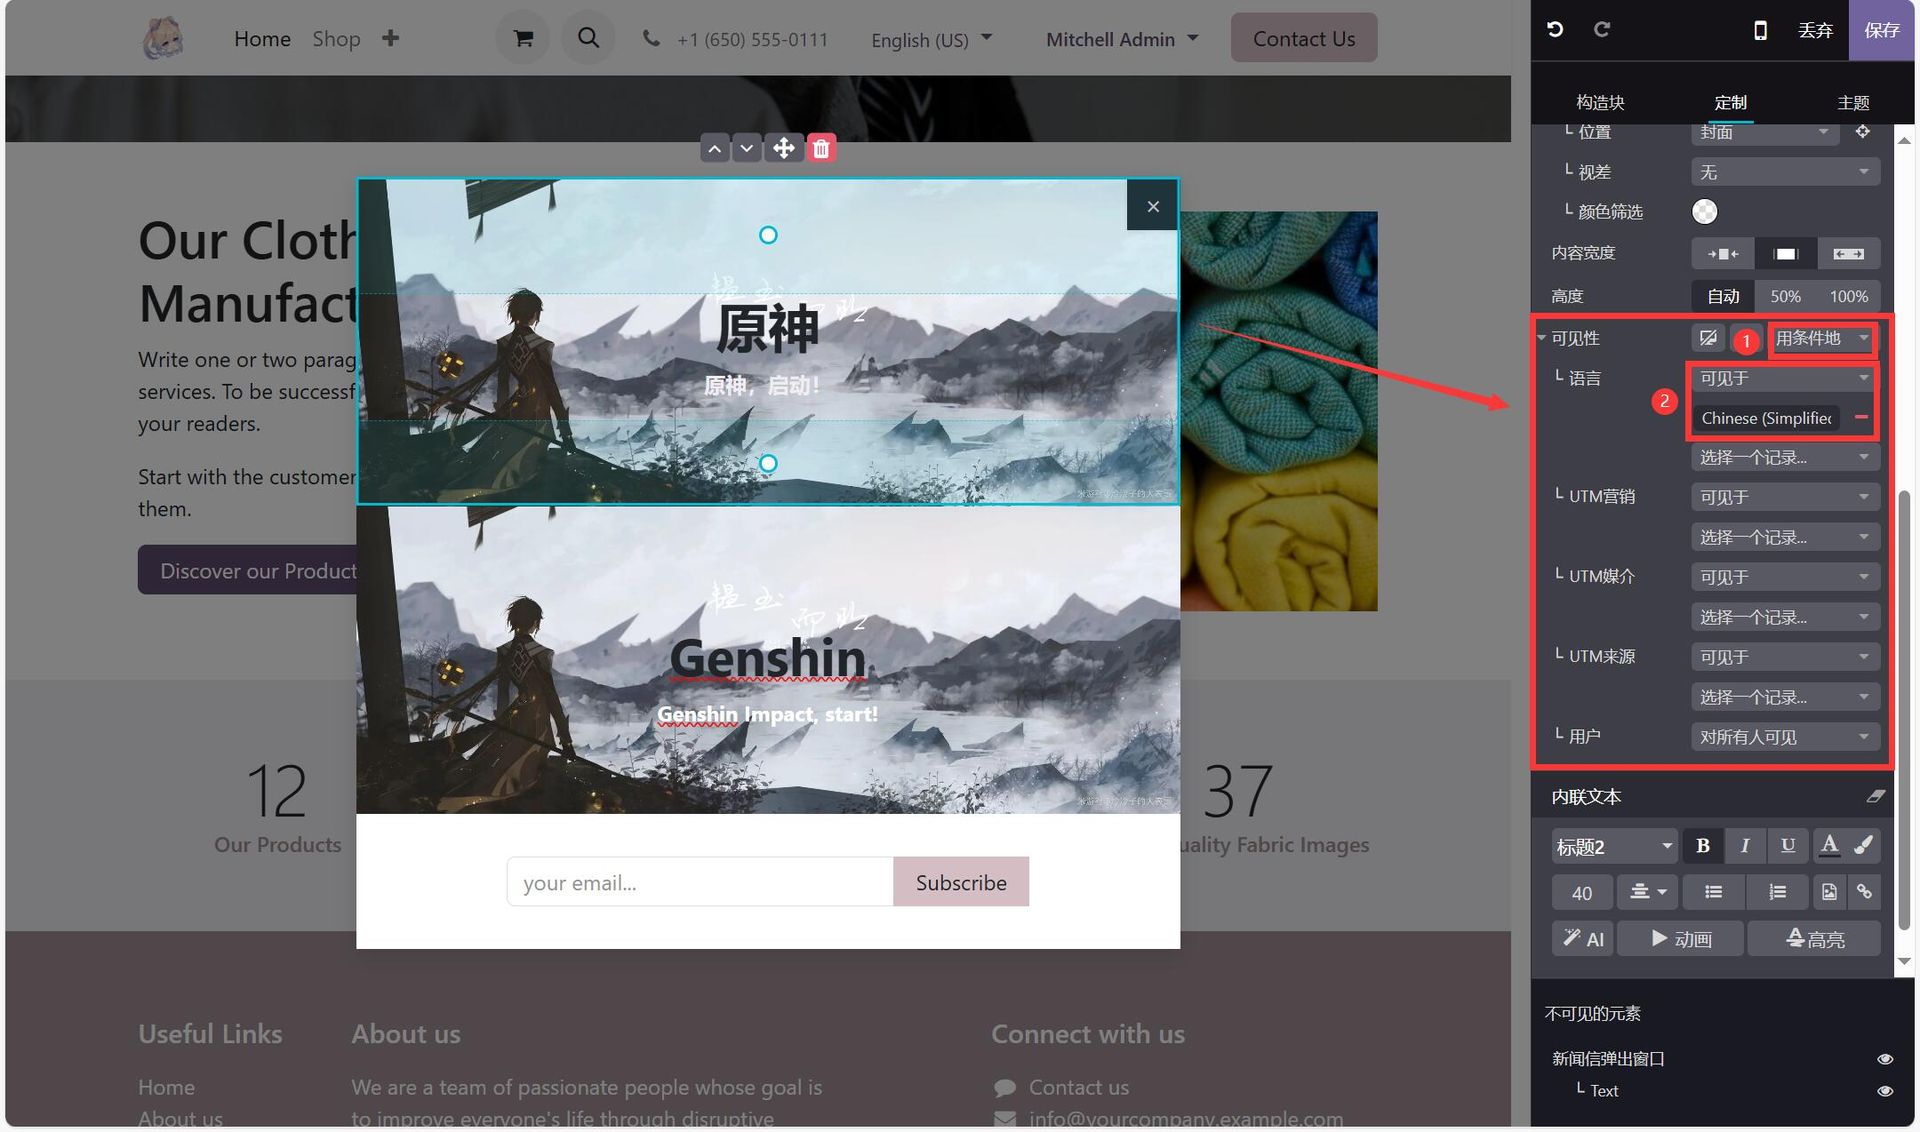Screen dimensions: 1920x1132
Task: Open the 颜色筛选 color swatch
Action: coord(1705,211)
